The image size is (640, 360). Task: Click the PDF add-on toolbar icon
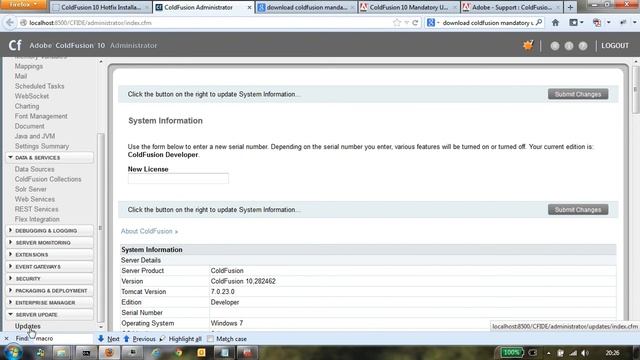click(597, 23)
